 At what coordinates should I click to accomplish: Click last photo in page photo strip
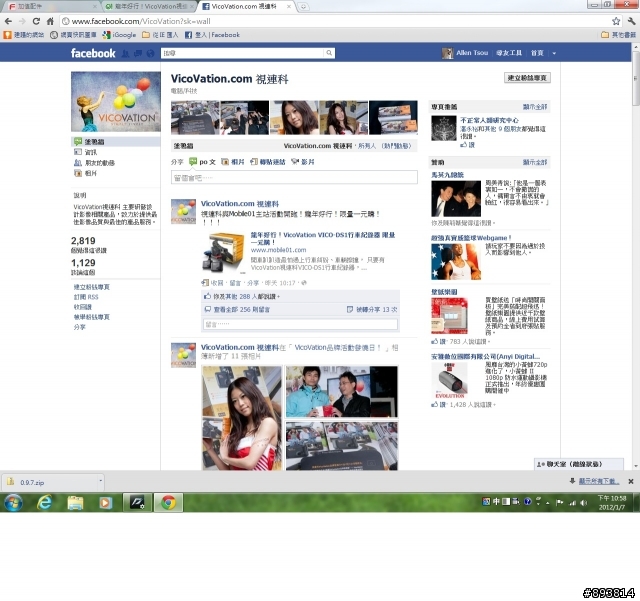393,118
